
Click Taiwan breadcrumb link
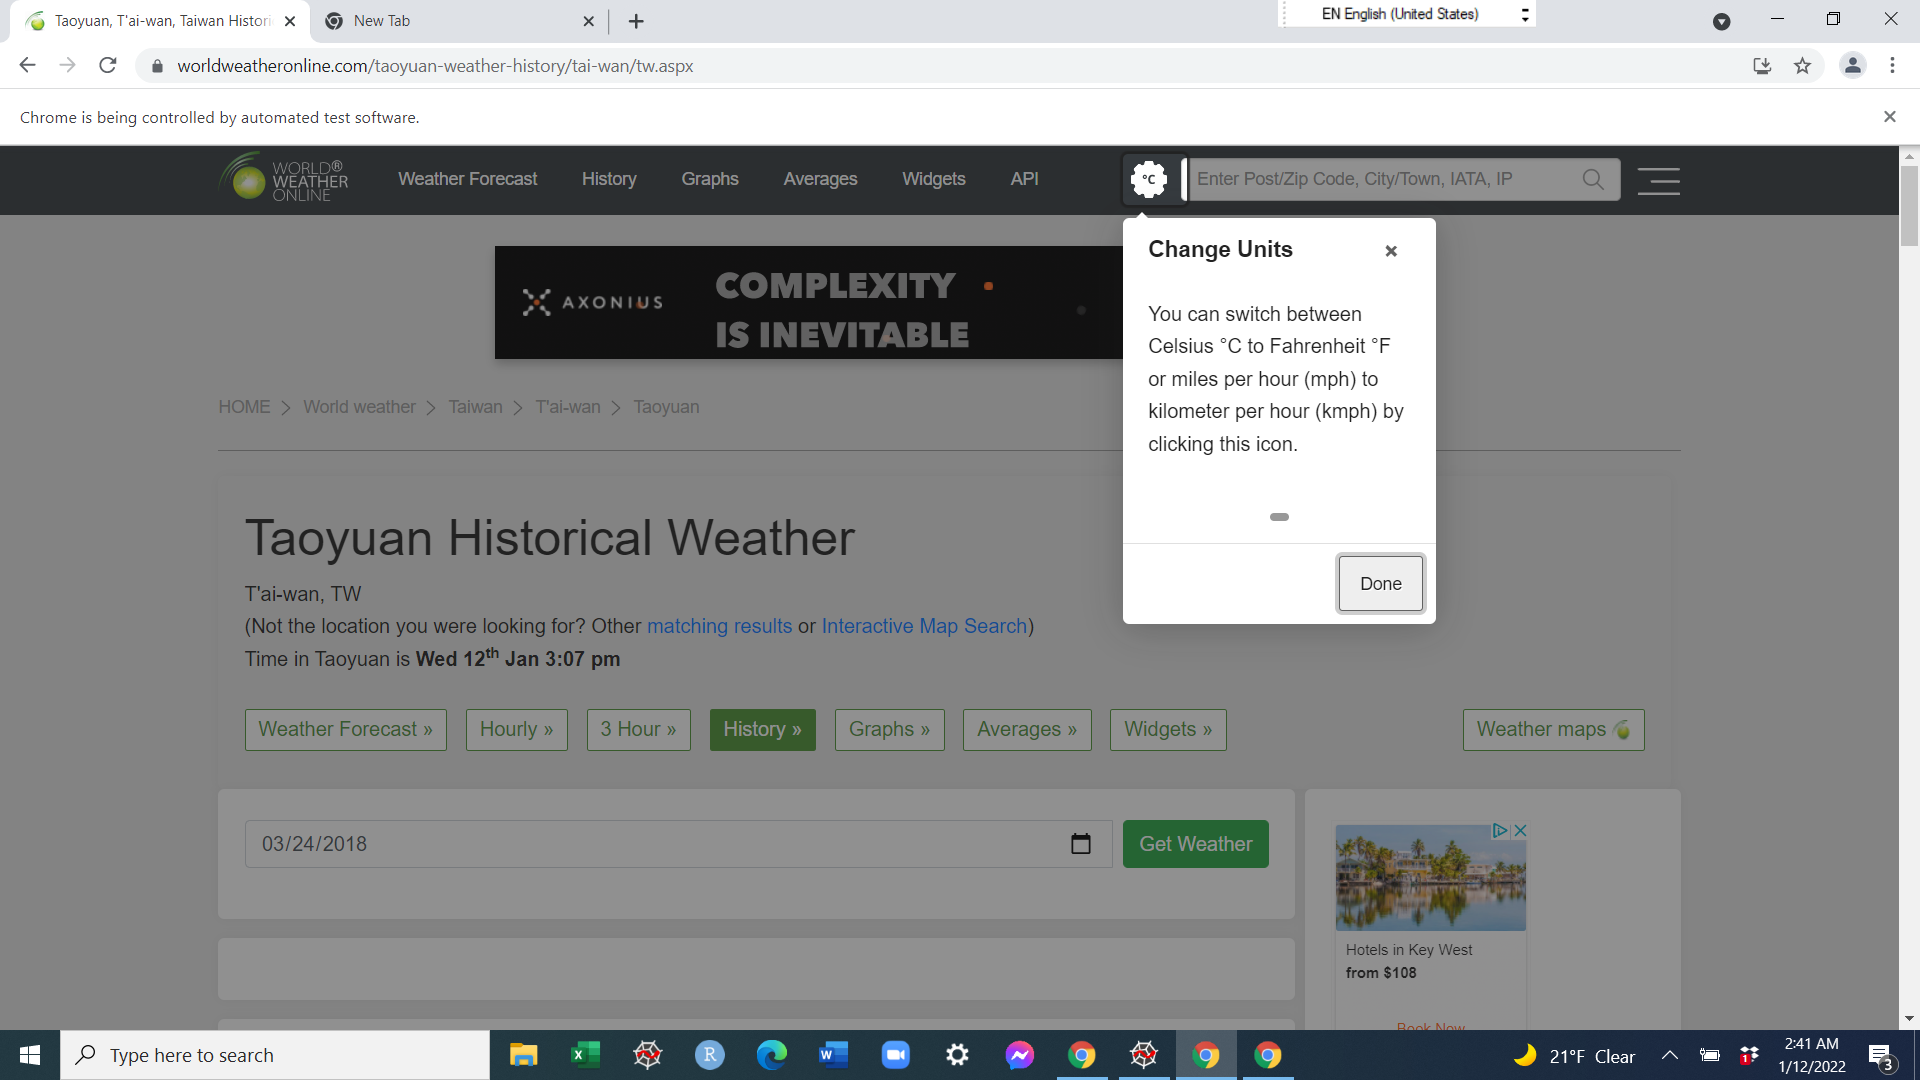point(475,407)
